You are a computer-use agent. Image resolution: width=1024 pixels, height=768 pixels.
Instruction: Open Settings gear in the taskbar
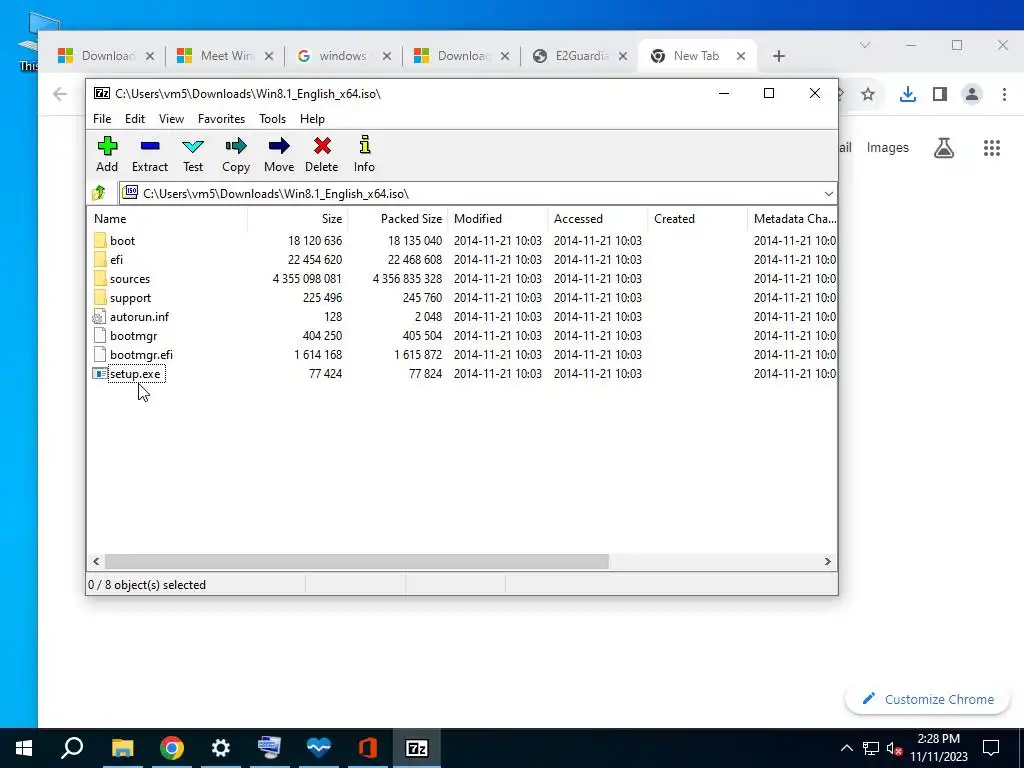tap(221, 748)
